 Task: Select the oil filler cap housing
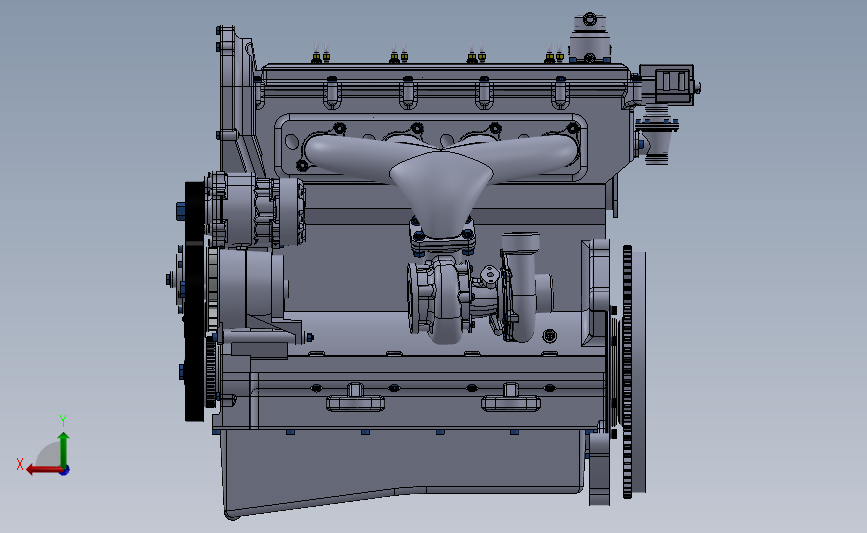[x=590, y=38]
